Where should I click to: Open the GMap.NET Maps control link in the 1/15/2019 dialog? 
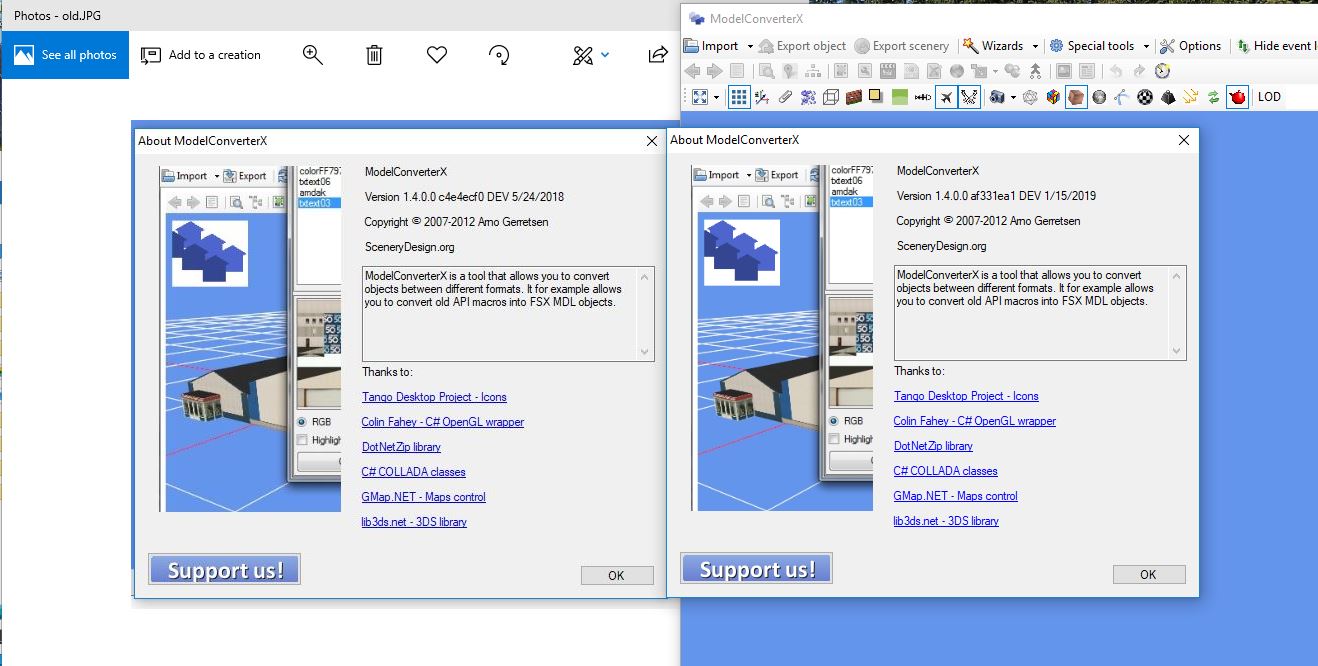click(956, 496)
